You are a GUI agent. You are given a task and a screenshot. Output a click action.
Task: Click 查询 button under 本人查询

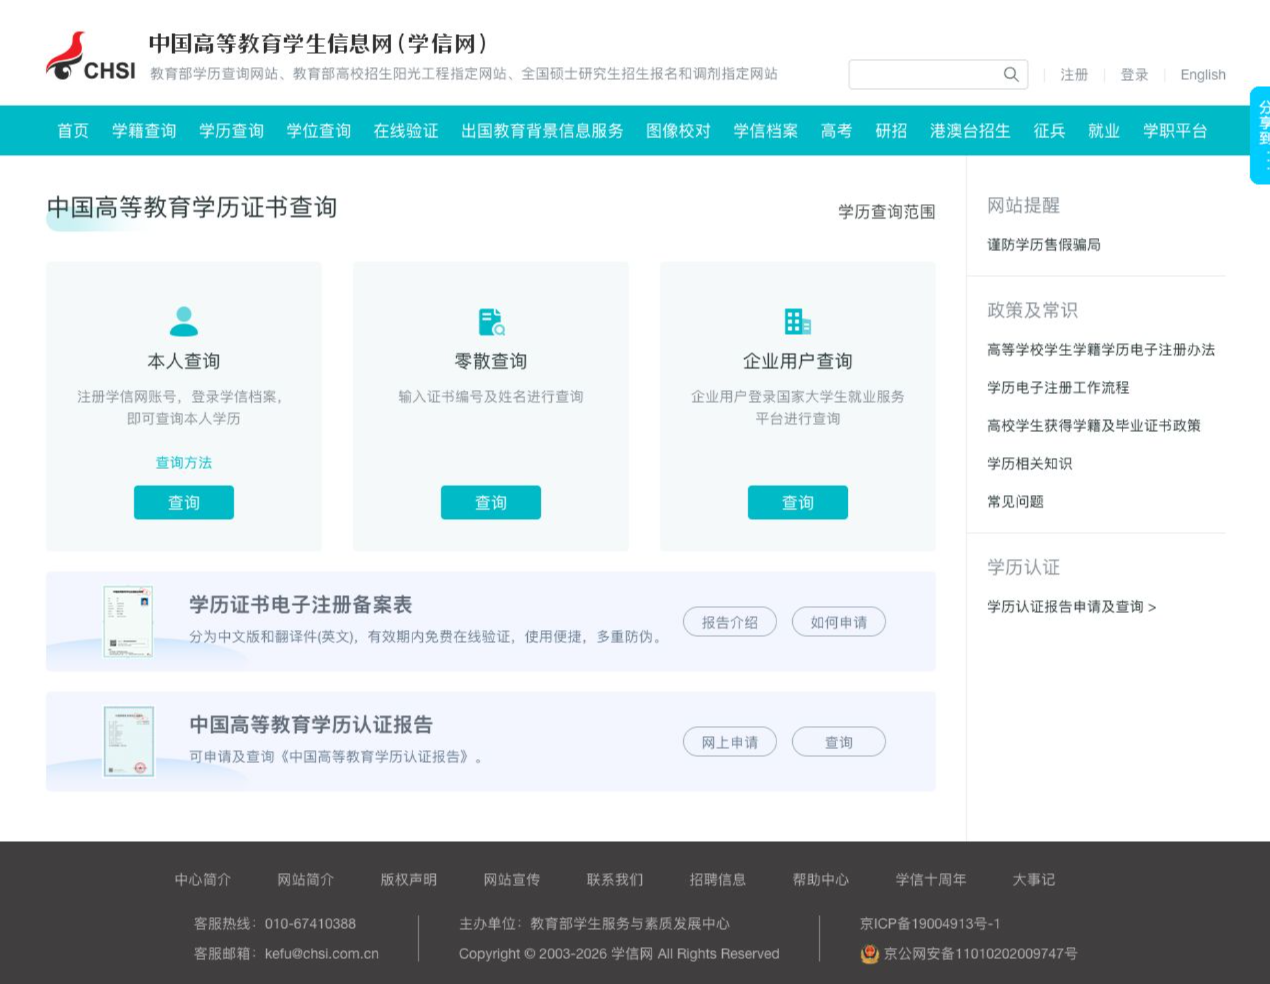(x=184, y=503)
